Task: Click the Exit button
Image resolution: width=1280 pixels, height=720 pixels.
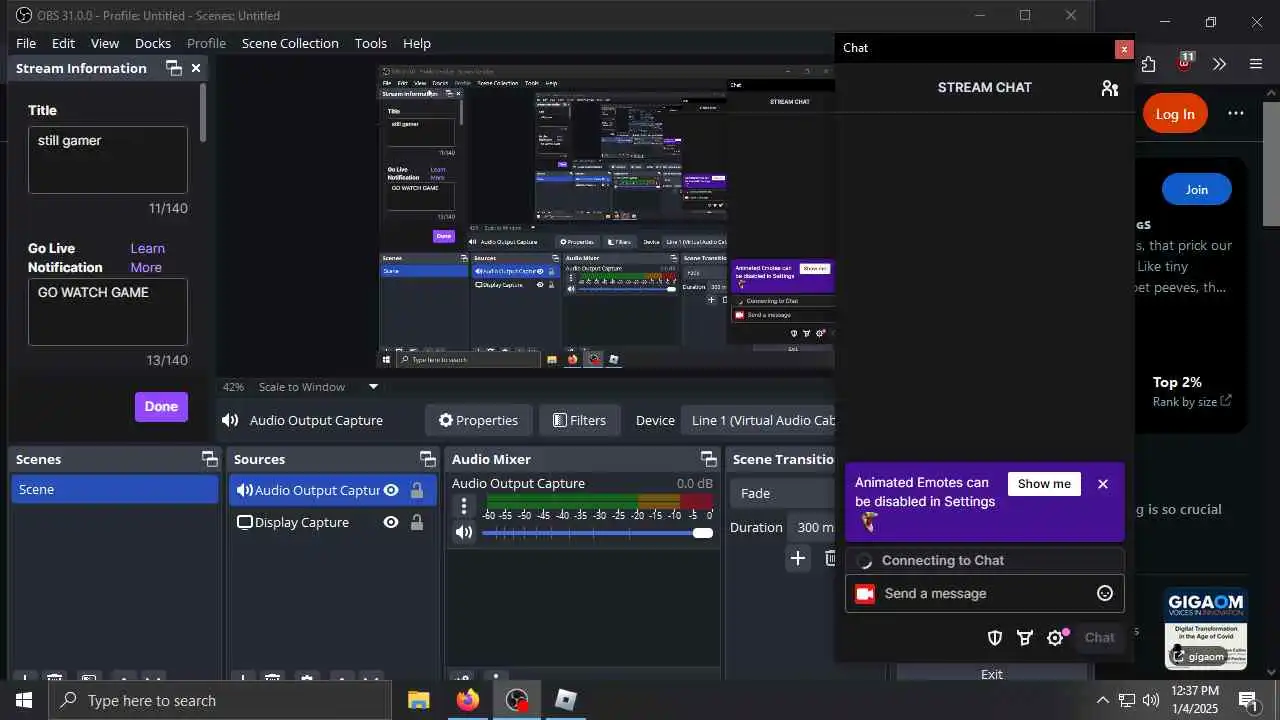Action: pos(992,674)
